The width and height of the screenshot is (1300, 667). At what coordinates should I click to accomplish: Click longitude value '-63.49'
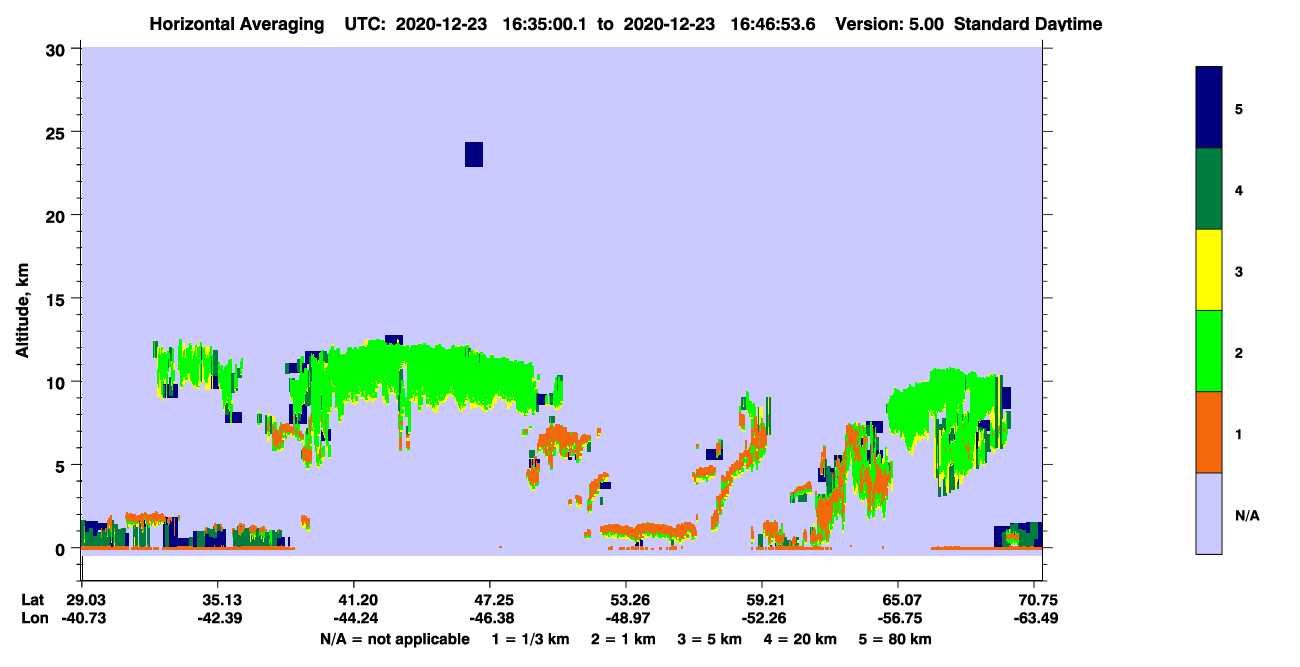(x=1037, y=617)
